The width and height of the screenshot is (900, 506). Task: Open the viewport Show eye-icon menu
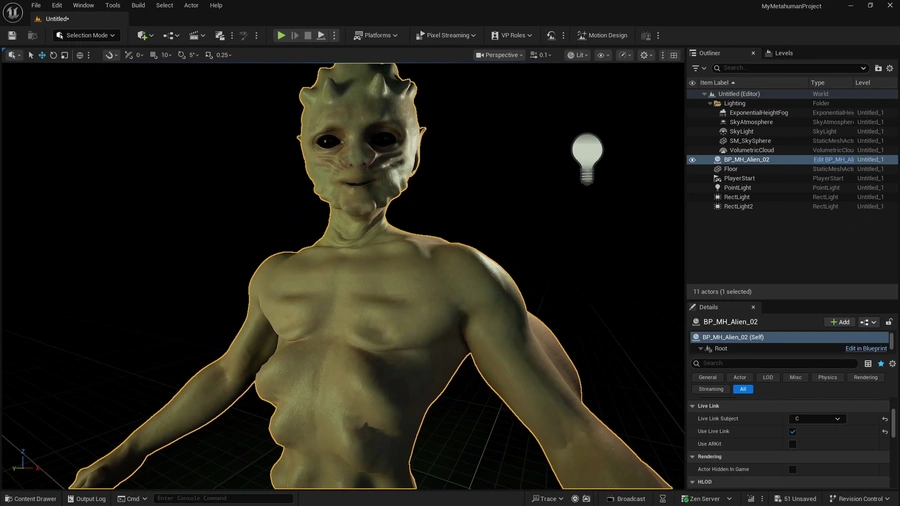point(603,55)
